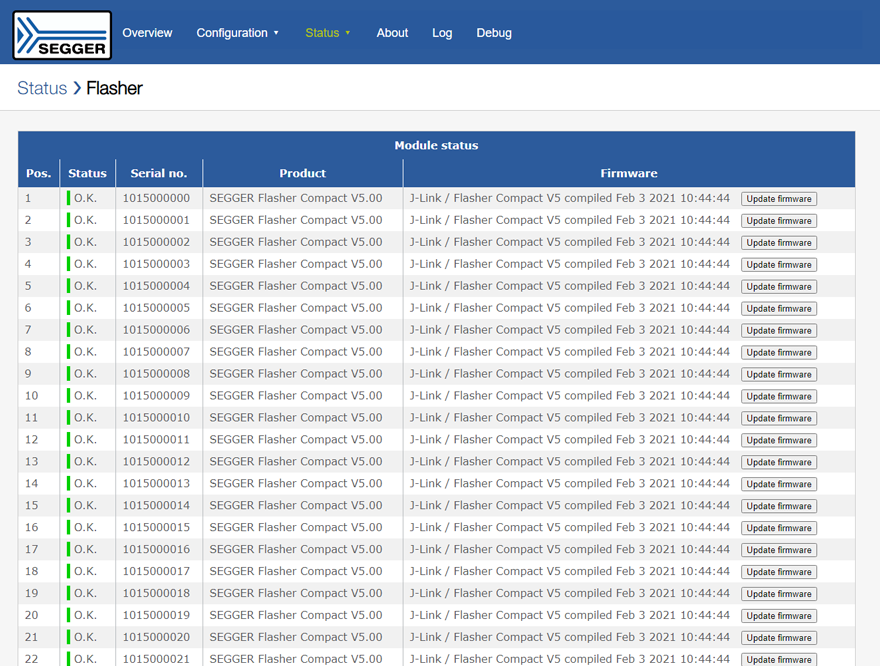Image resolution: width=880 pixels, height=666 pixels.
Task: Update firmware for module position 1
Action: [778, 199]
